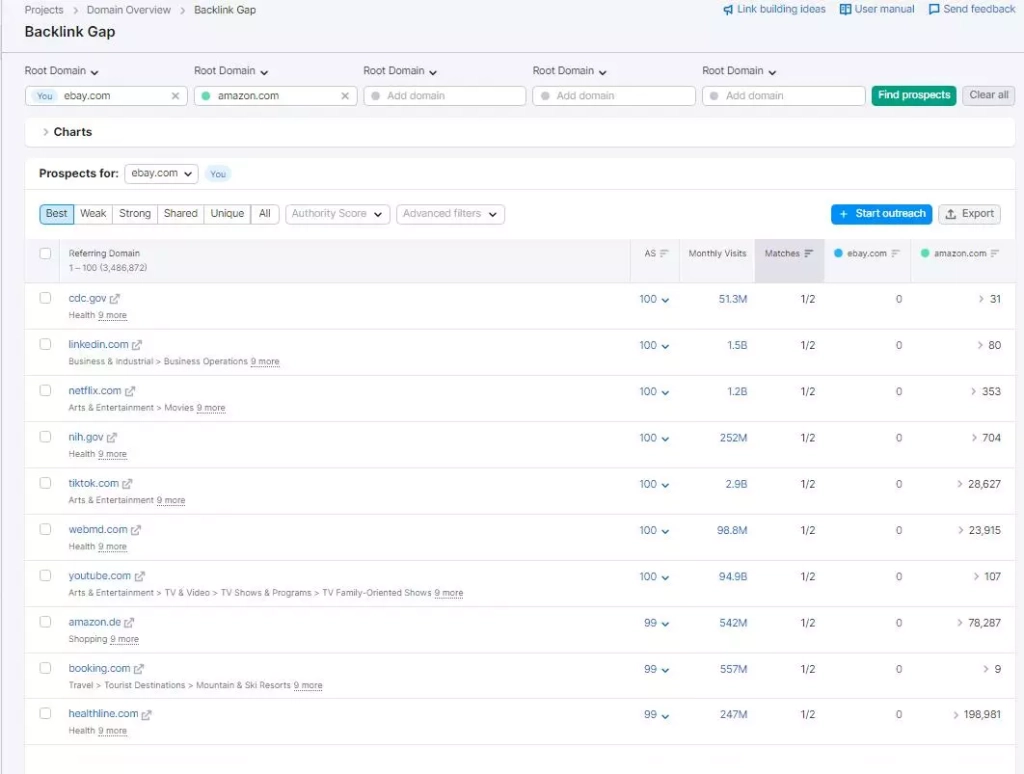
Task: Remove amazon.com domain with X icon
Action: [x=345, y=96]
